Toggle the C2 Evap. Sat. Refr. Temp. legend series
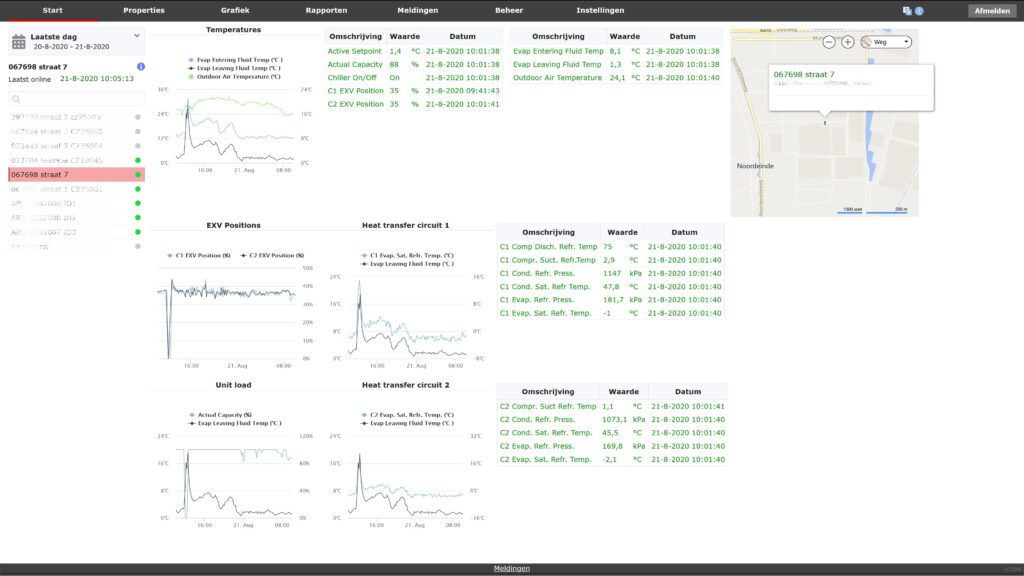 pos(408,415)
